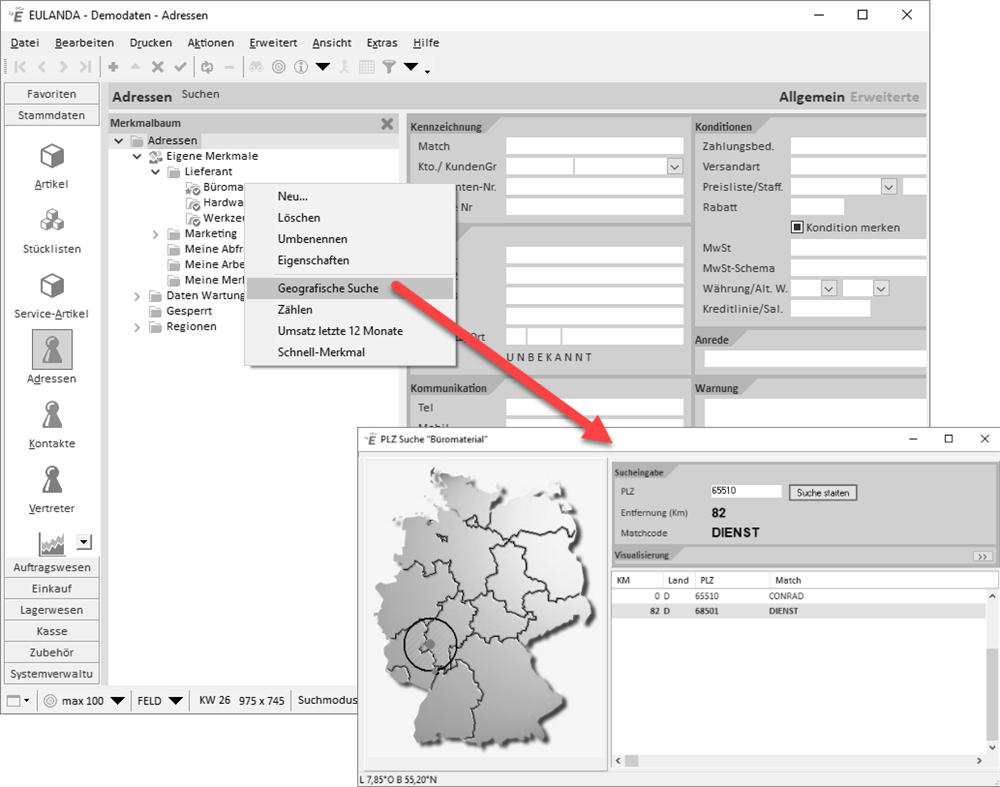Open Vertreter in the sidebar

tap(52, 490)
